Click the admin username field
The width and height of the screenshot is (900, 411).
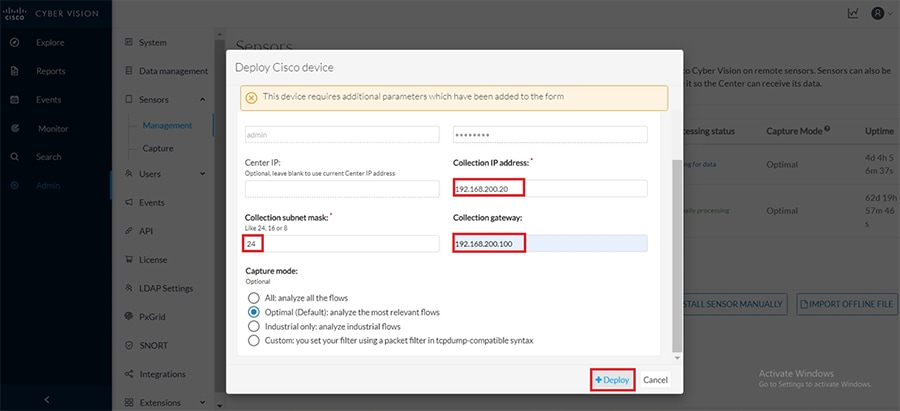(x=342, y=134)
